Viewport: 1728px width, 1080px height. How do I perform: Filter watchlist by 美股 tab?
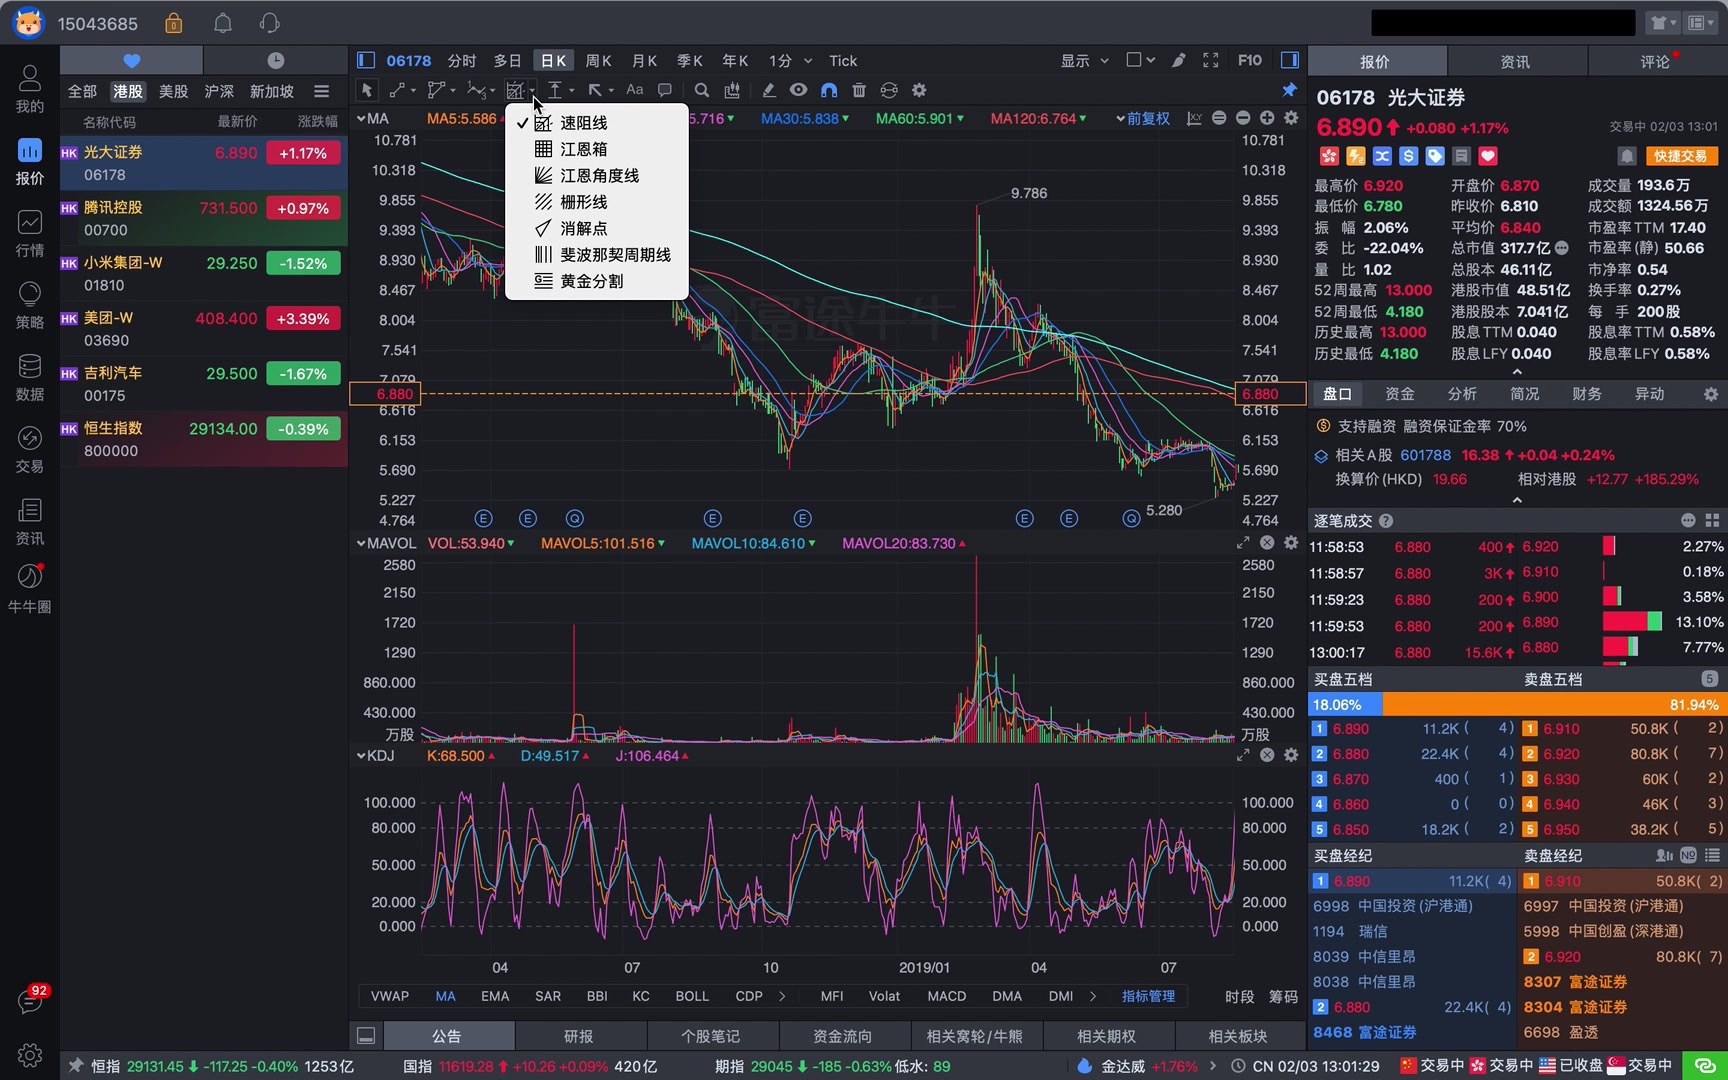click(173, 91)
